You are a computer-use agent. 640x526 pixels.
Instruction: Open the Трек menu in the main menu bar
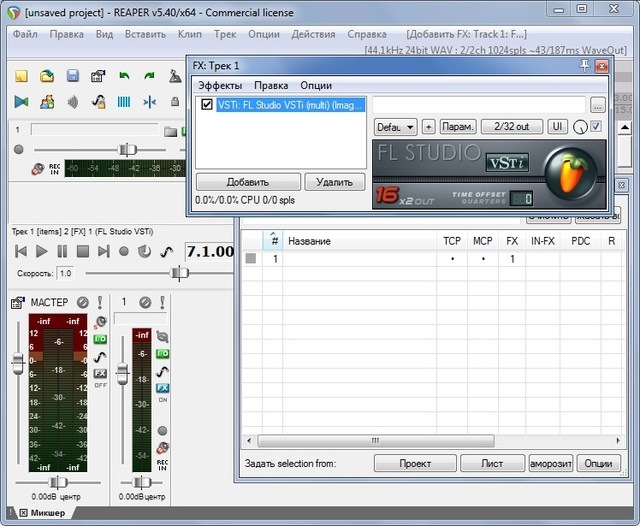click(x=226, y=34)
